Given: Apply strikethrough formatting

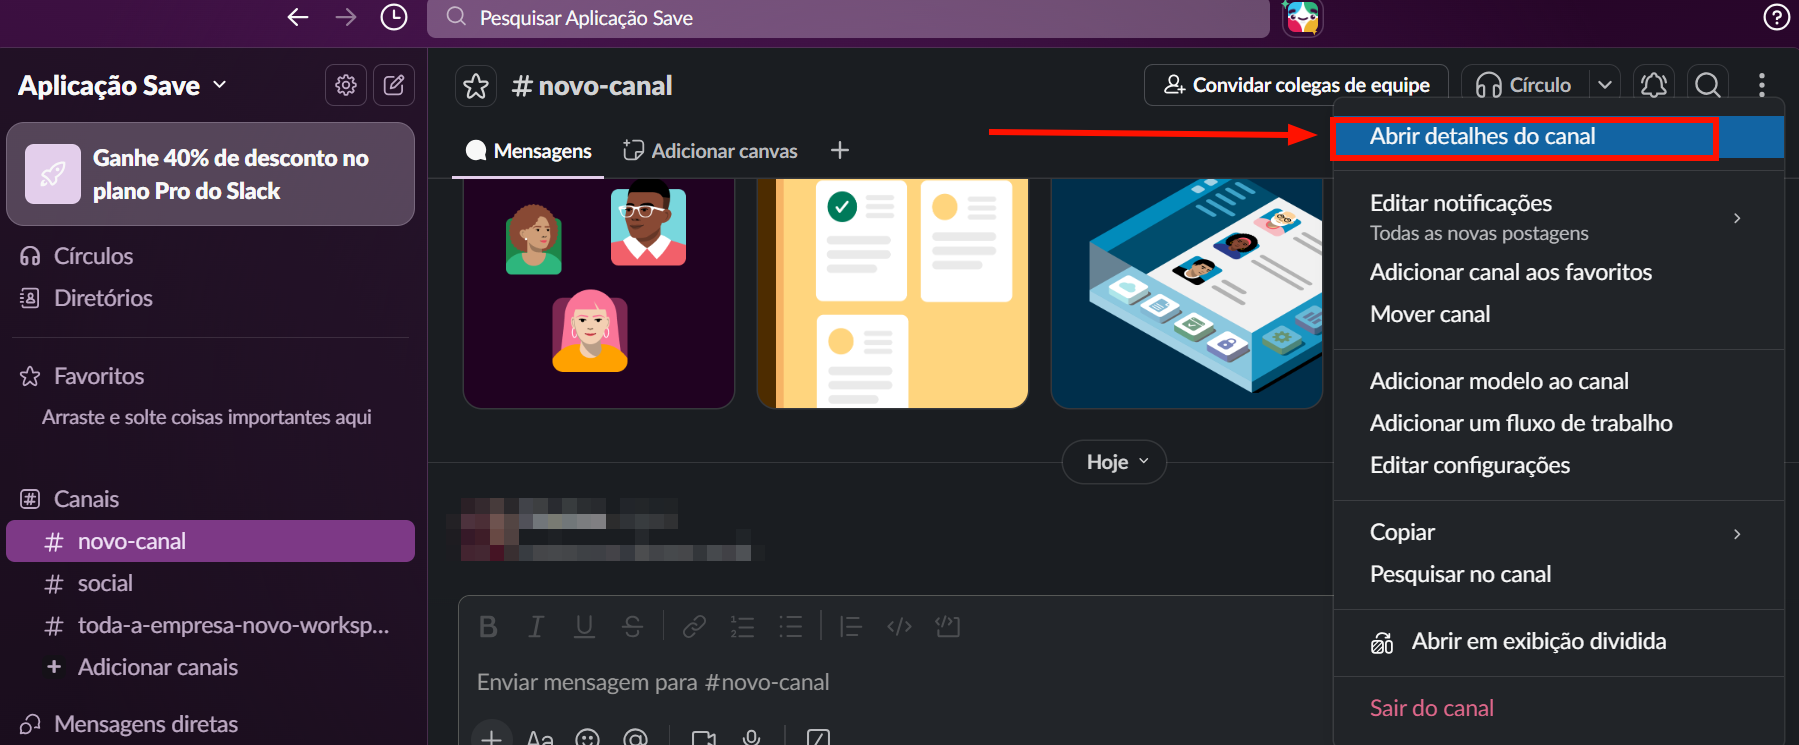Looking at the screenshot, I should pyautogui.click(x=632, y=627).
